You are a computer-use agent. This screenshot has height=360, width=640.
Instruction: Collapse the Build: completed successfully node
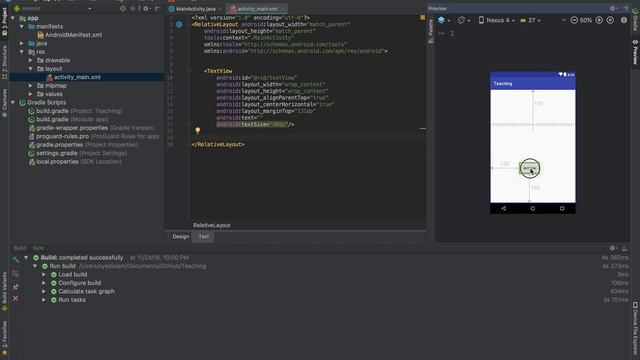coord(26,258)
